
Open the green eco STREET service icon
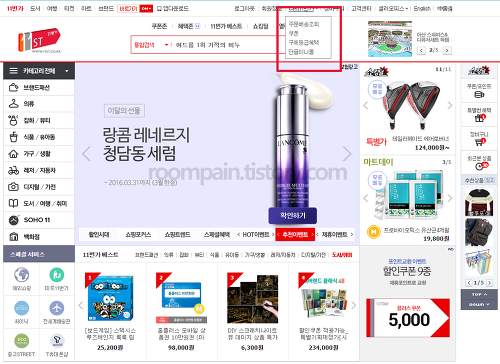(21, 341)
